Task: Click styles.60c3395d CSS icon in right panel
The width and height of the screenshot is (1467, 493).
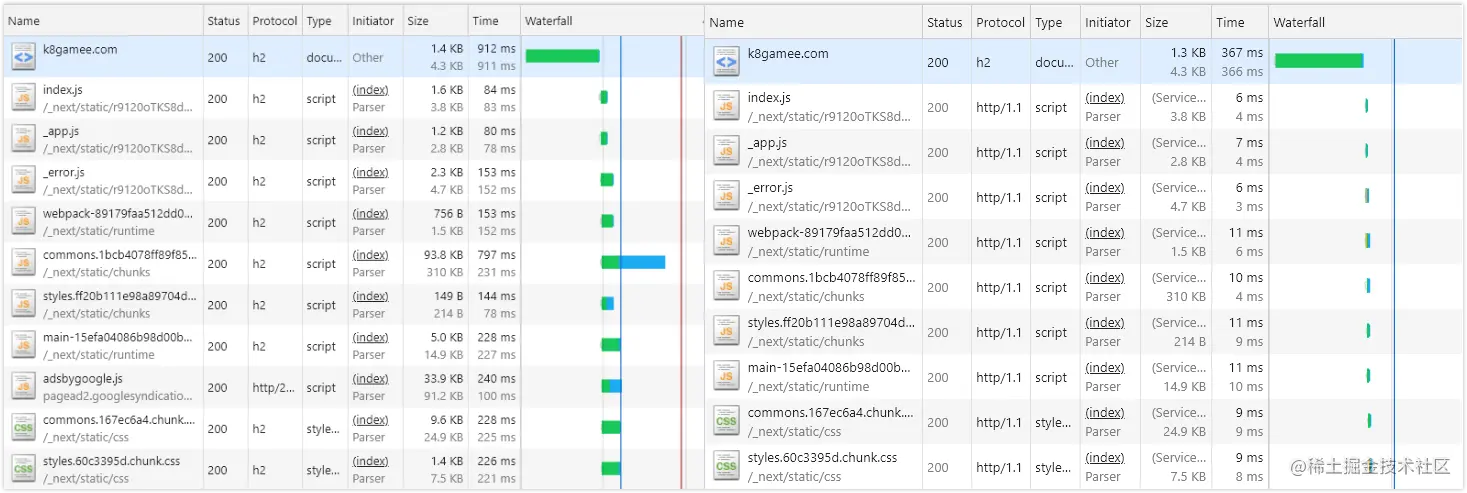Action: click(726, 467)
